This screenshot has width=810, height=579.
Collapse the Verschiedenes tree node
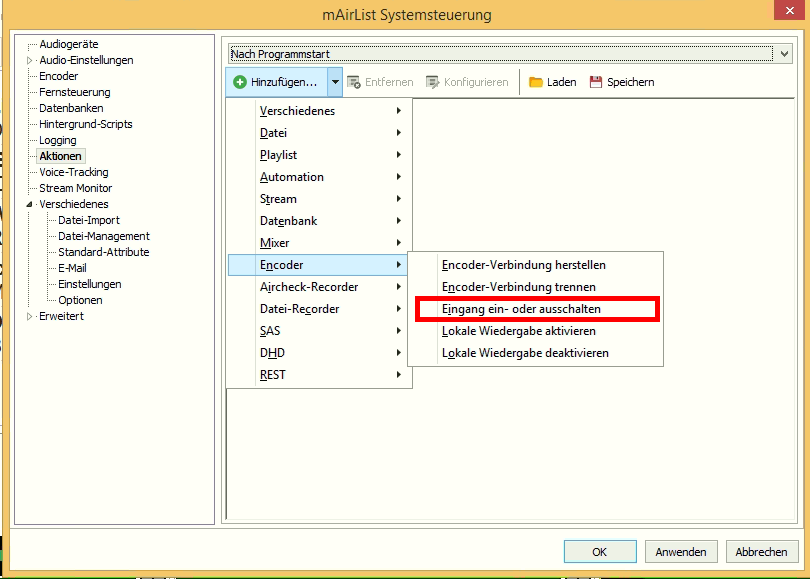pos(29,205)
